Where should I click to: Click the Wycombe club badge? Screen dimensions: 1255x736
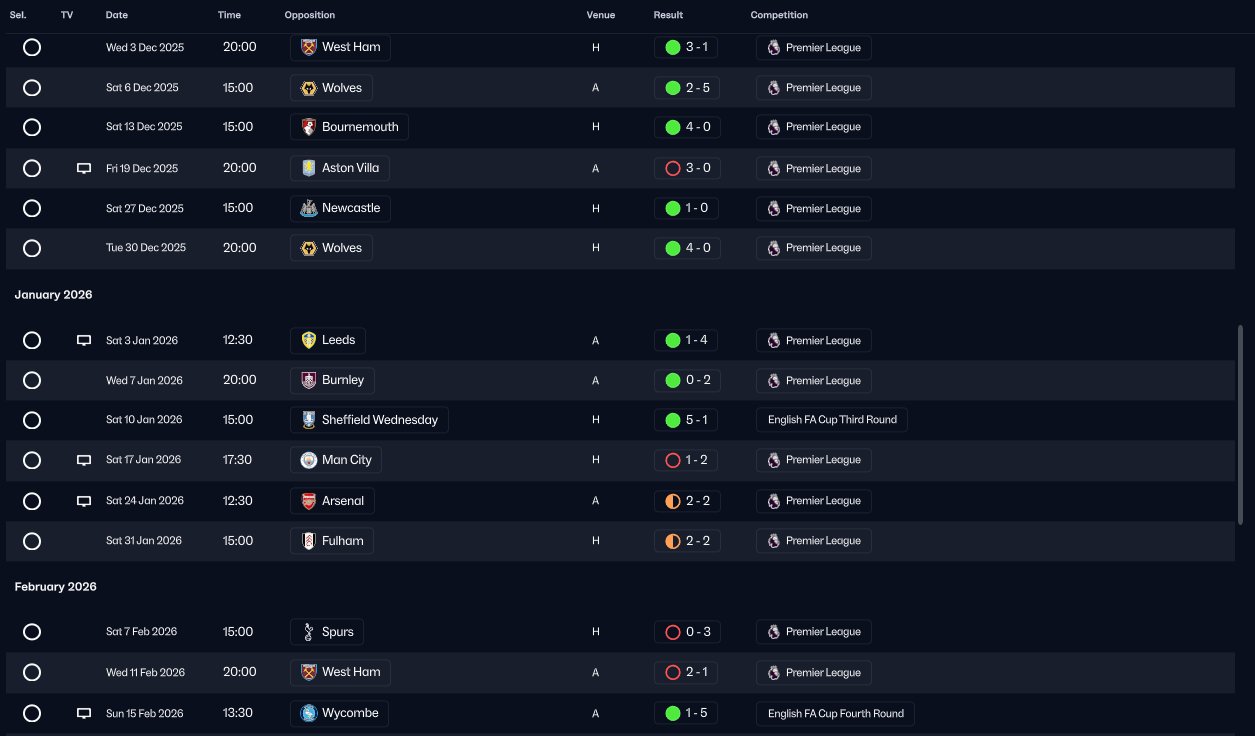[x=308, y=713]
